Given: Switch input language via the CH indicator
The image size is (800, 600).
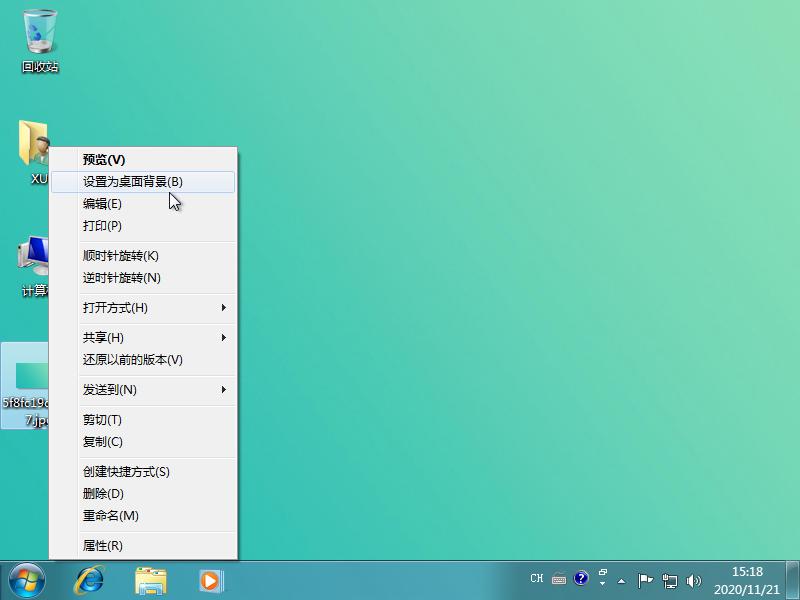Looking at the screenshot, I should tap(537, 578).
